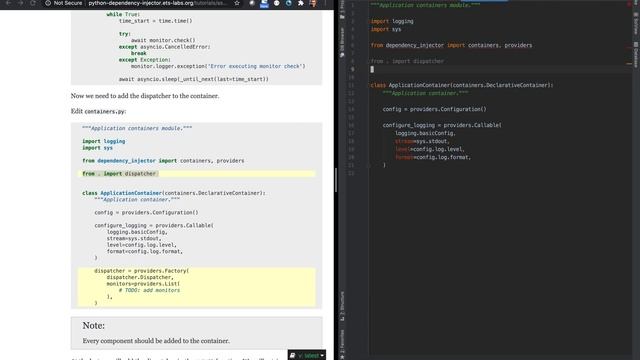
Task: Click 'Now we need to add the dispatcher' paragraph
Action: pyautogui.click(x=145, y=96)
